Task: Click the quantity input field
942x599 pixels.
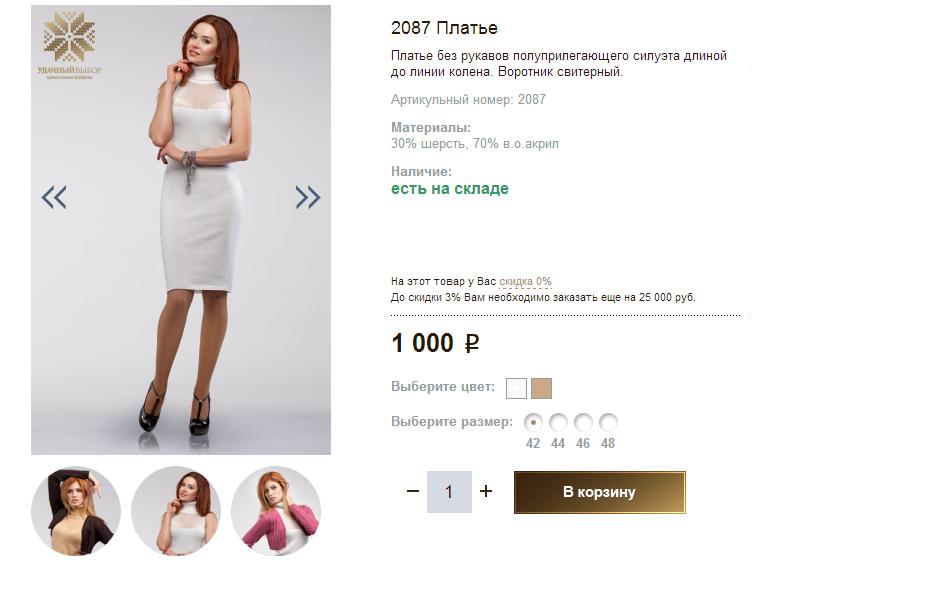Action: point(449,492)
